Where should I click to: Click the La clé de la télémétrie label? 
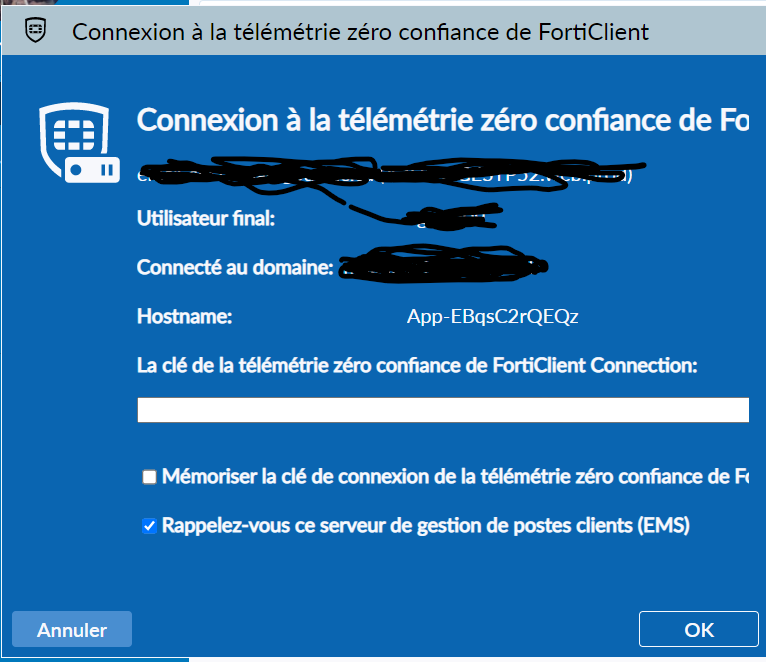tap(416, 365)
